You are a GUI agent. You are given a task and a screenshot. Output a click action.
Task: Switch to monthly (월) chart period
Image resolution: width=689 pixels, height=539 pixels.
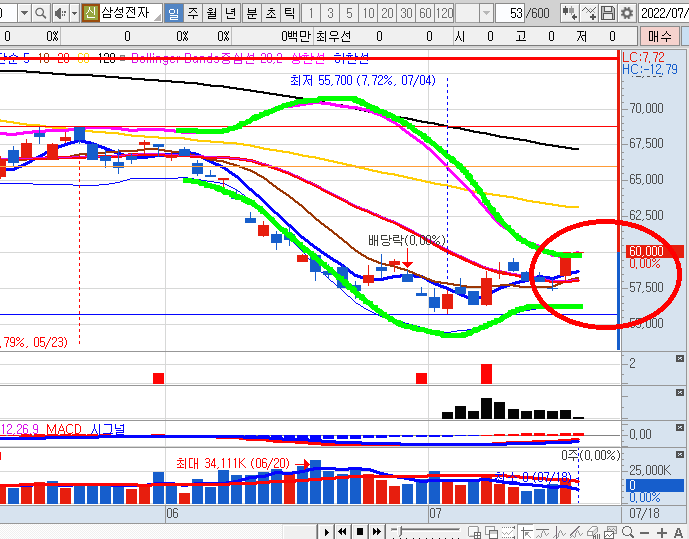(x=211, y=13)
